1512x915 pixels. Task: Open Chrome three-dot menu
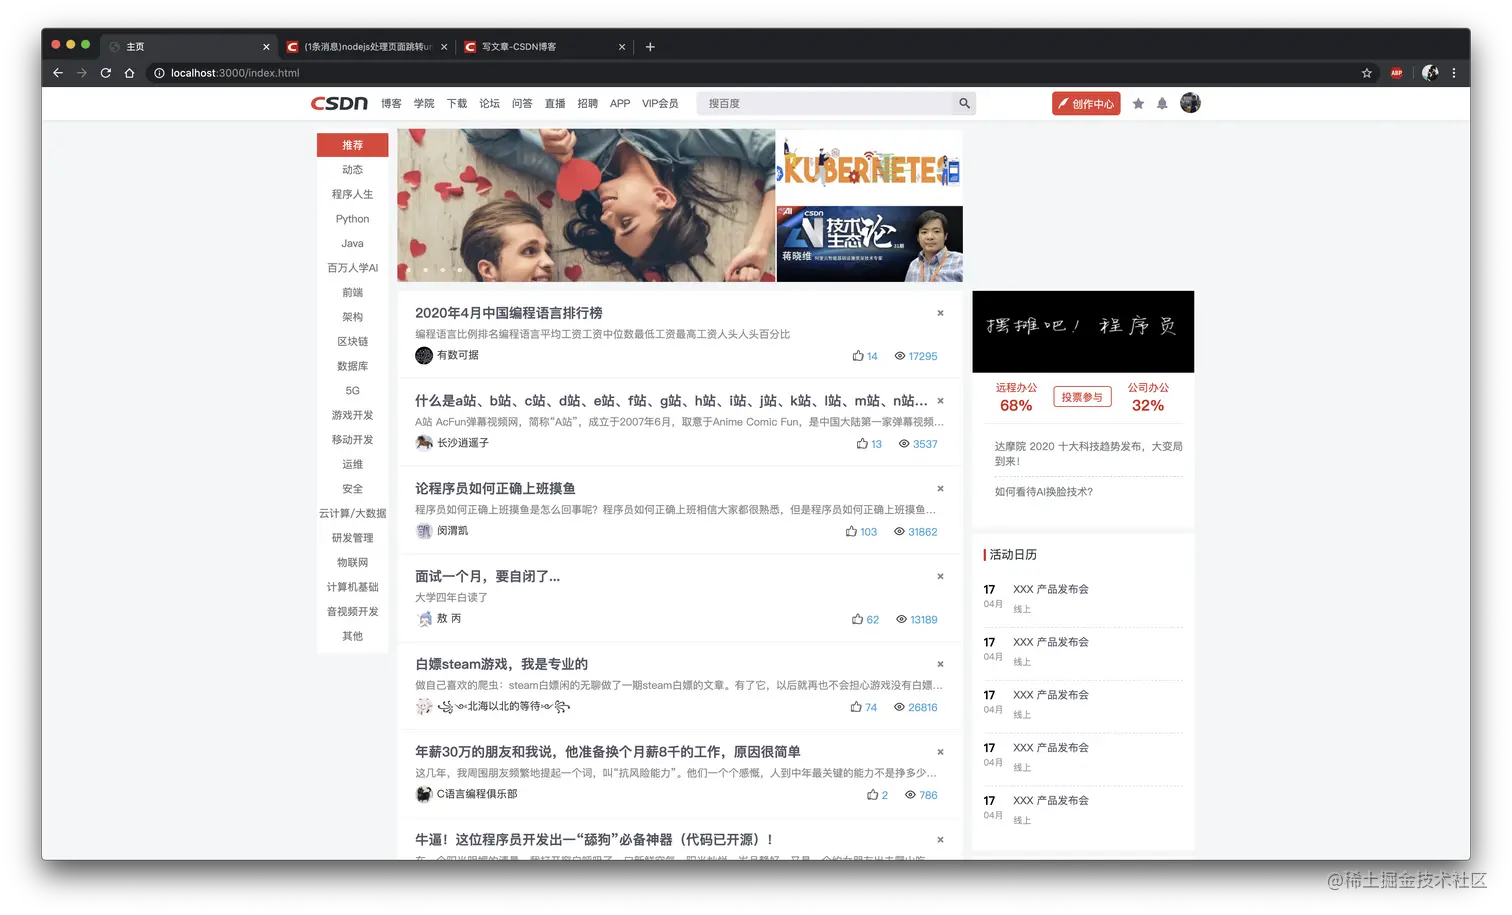click(x=1454, y=73)
